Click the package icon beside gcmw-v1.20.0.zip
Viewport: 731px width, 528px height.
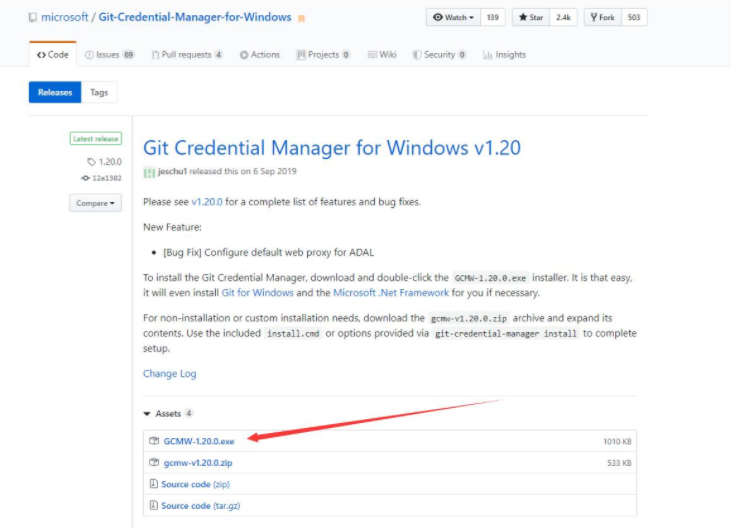[154, 462]
